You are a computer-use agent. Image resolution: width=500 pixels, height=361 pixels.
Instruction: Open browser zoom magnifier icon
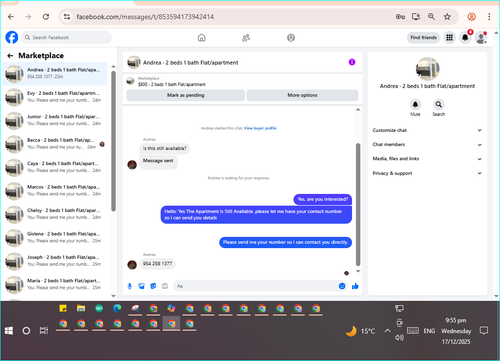pos(431,17)
